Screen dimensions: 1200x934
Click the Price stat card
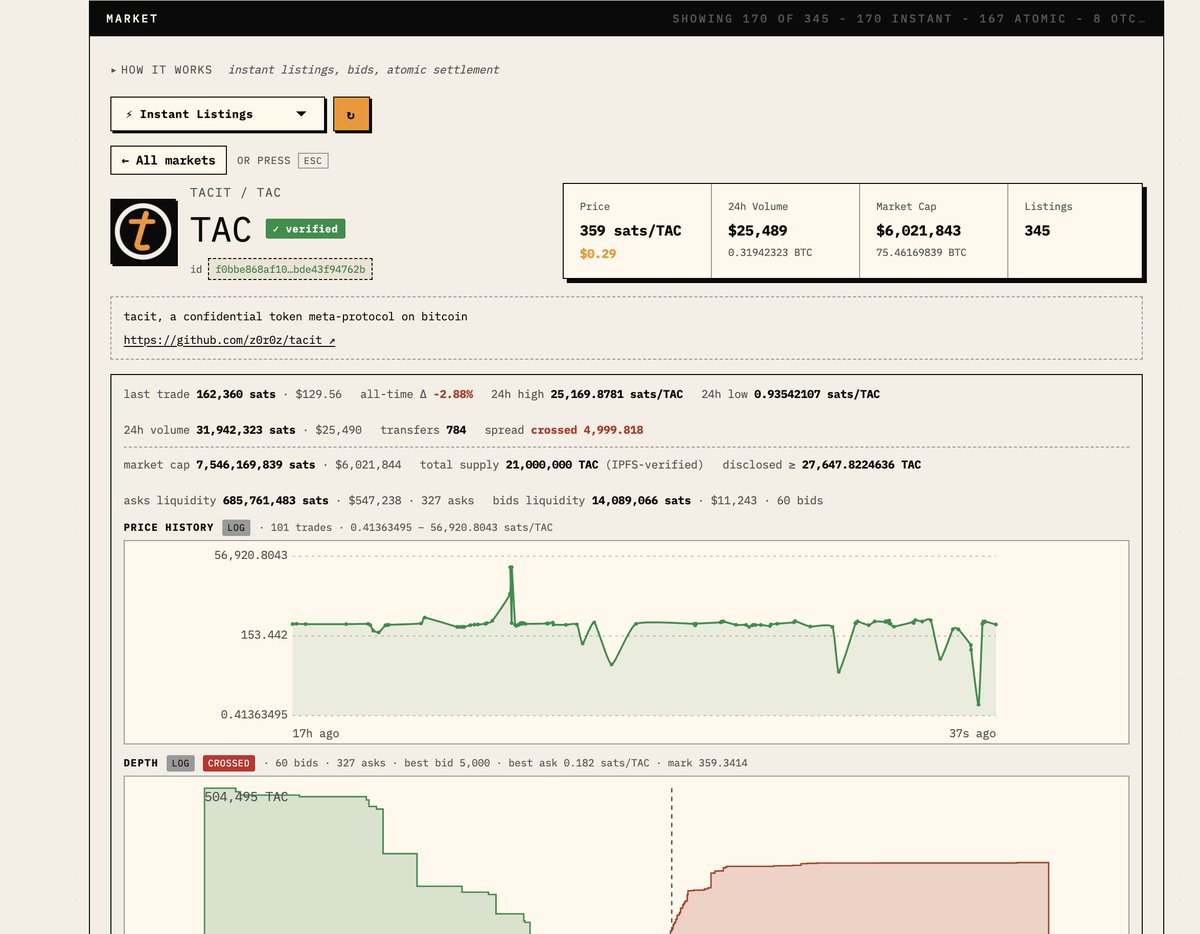coord(637,231)
